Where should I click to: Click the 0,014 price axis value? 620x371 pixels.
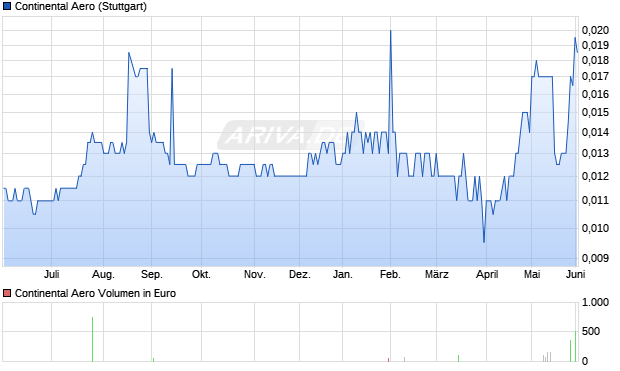coord(595,132)
